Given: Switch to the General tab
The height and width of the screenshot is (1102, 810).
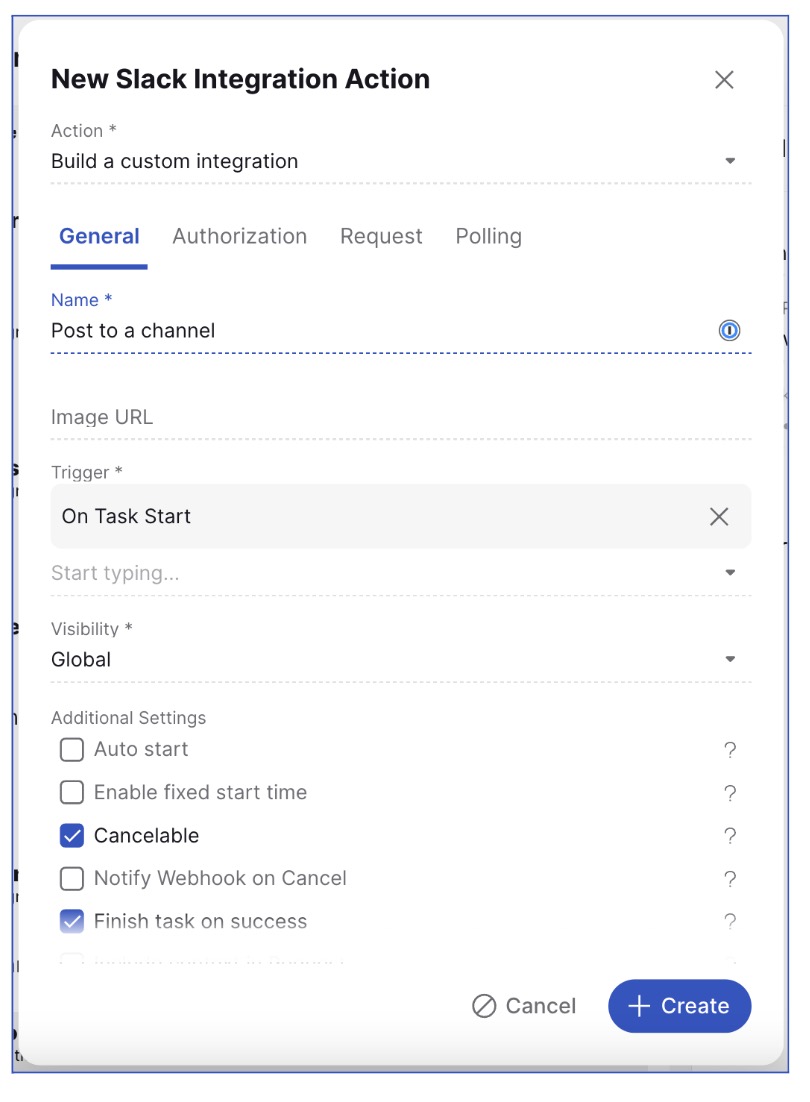Looking at the screenshot, I should click(99, 236).
